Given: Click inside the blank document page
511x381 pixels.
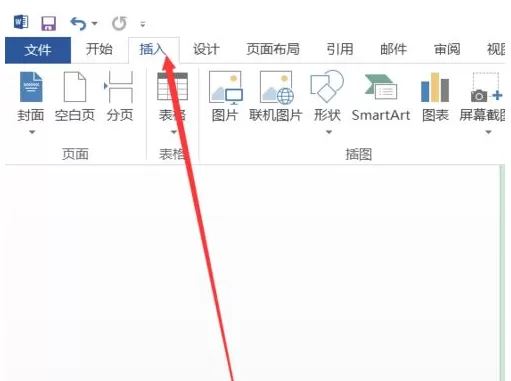Looking at the screenshot, I should point(252,273).
